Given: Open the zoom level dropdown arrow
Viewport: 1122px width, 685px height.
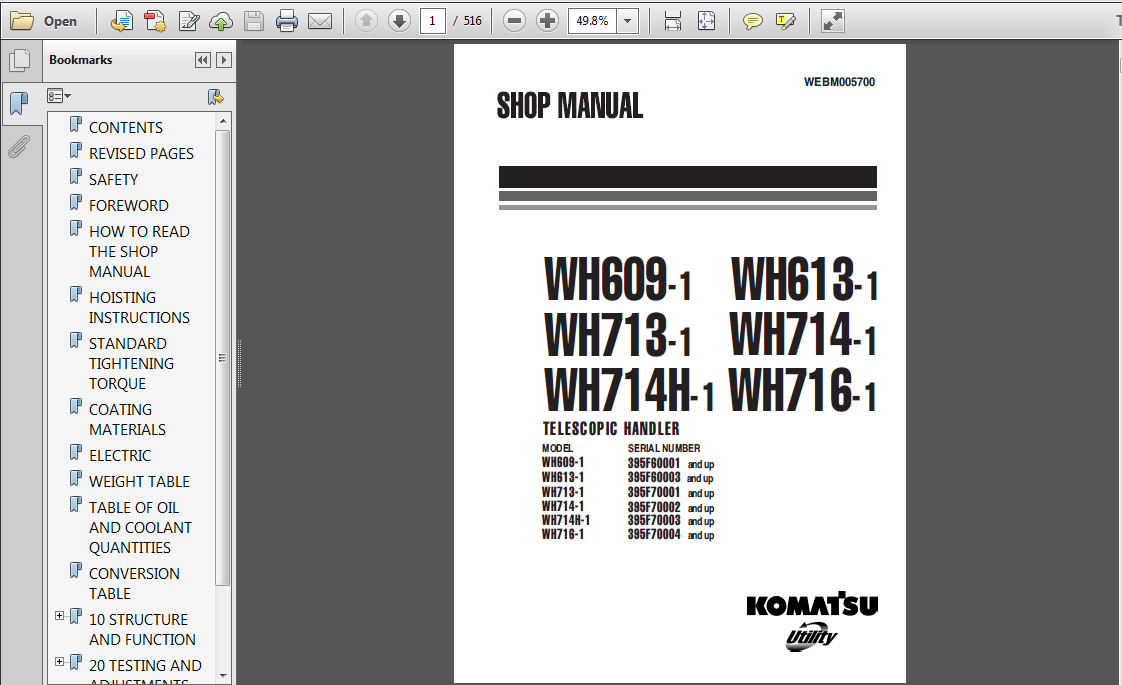Looking at the screenshot, I should (628, 21).
